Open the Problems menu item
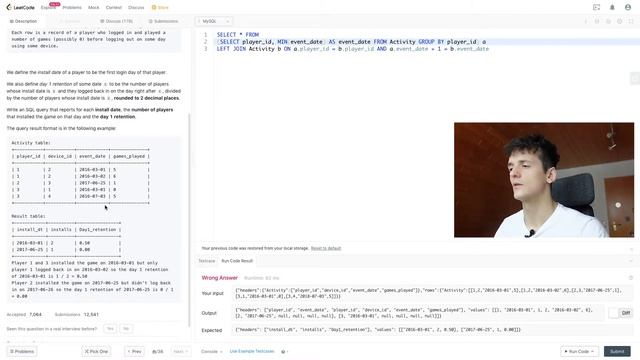 72,7
